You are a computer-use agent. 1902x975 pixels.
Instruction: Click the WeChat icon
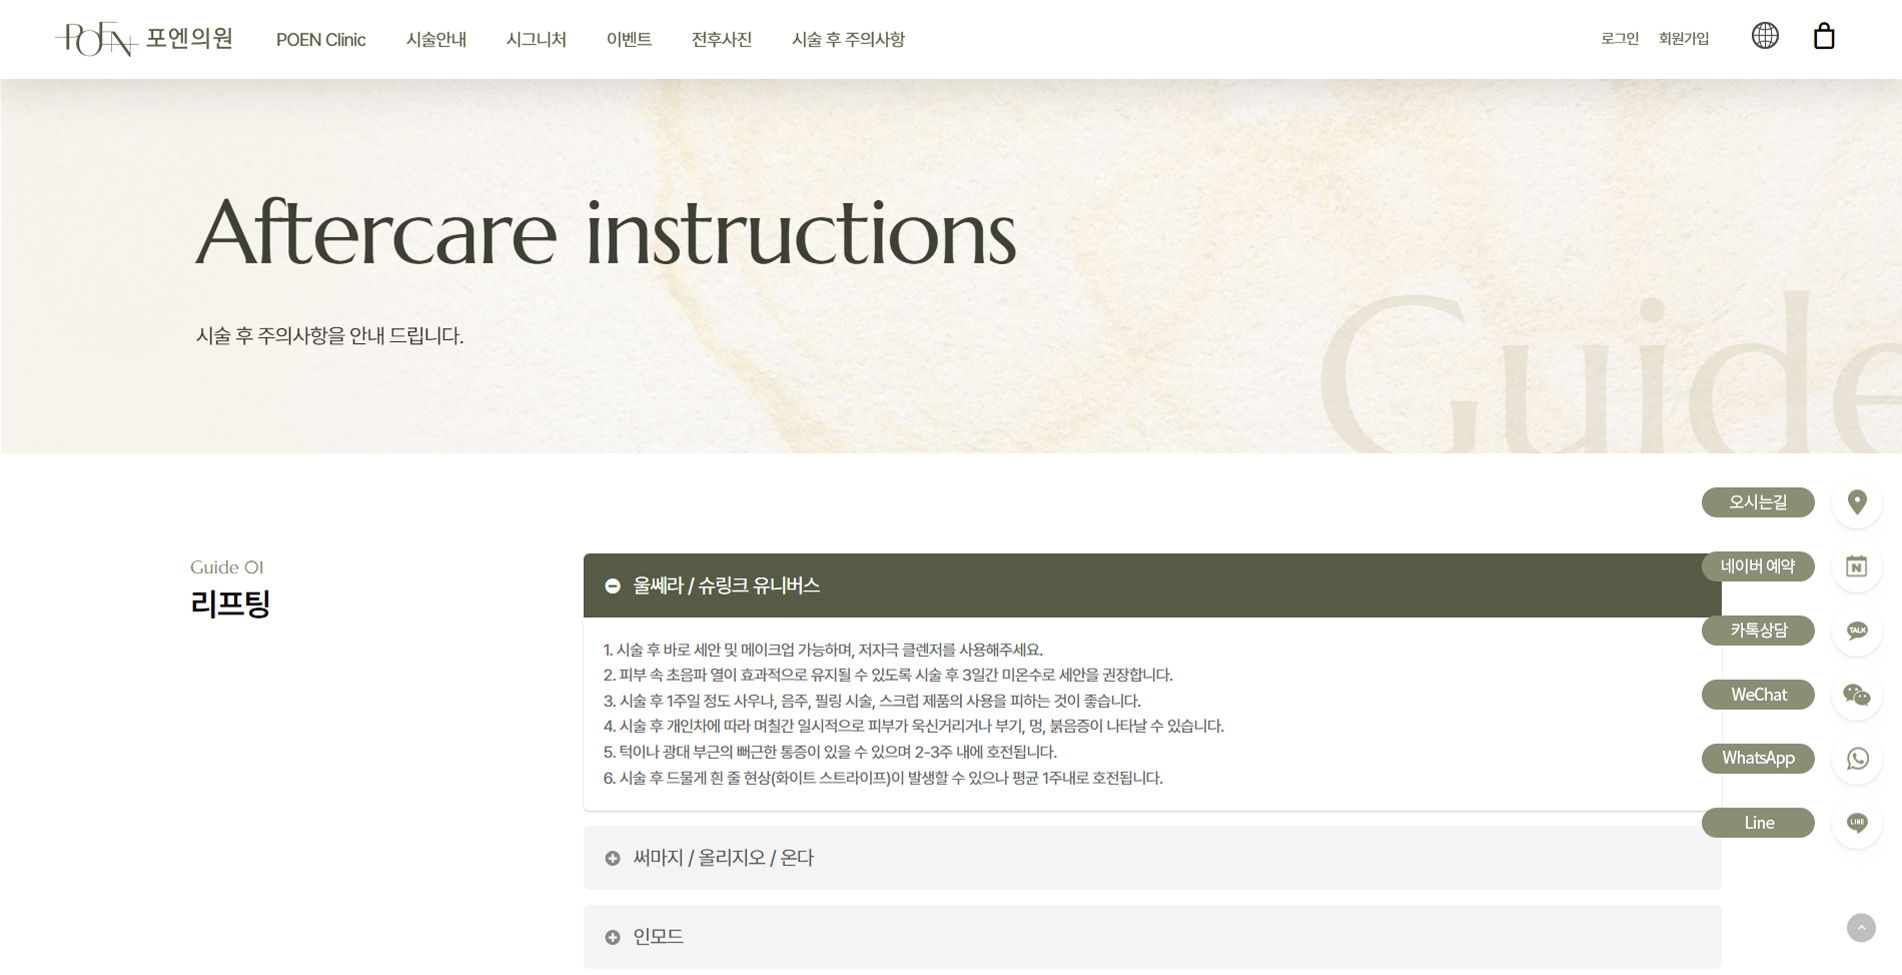tap(1856, 695)
